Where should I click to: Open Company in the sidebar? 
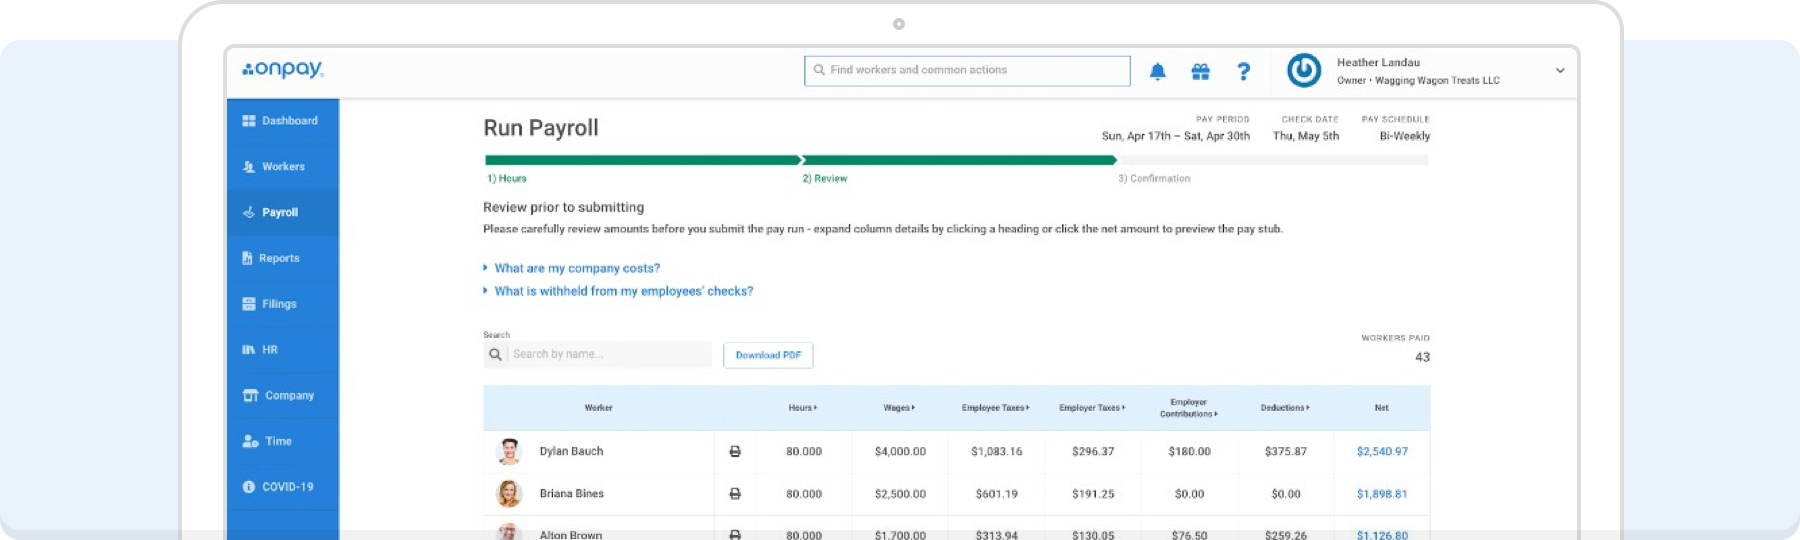pos(283,396)
